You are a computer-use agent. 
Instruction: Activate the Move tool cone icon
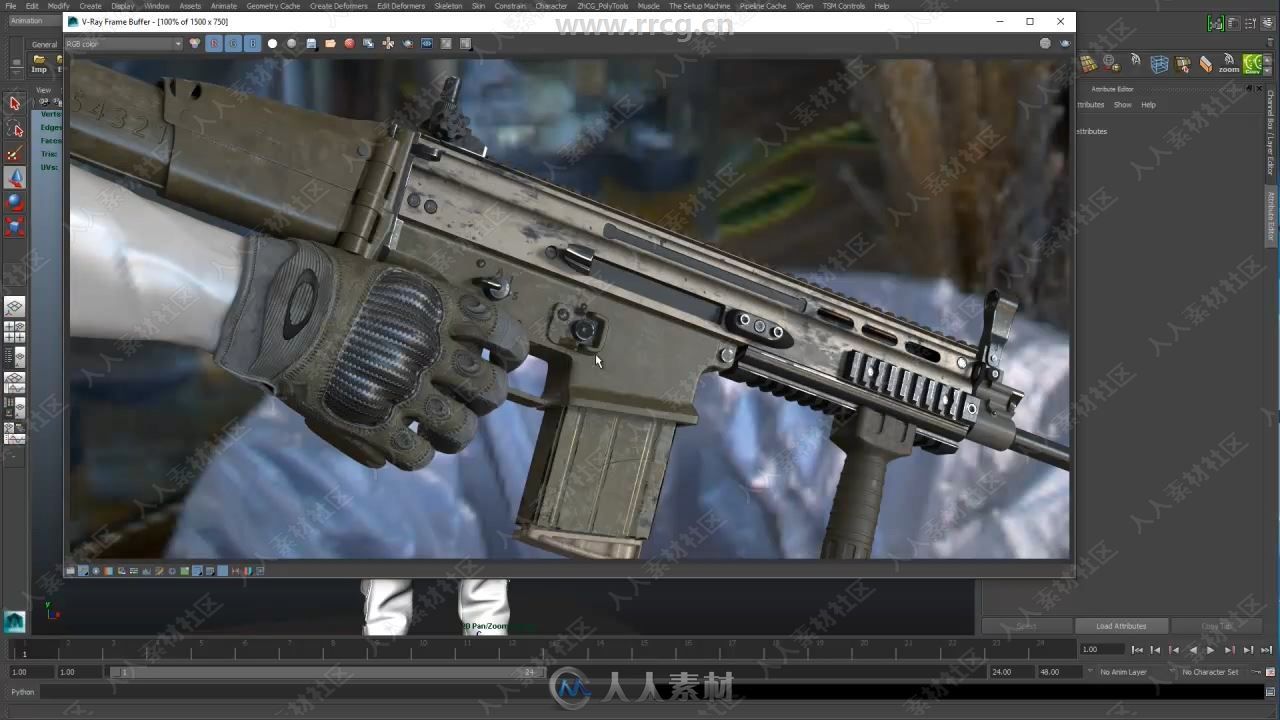click(x=14, y=177)
